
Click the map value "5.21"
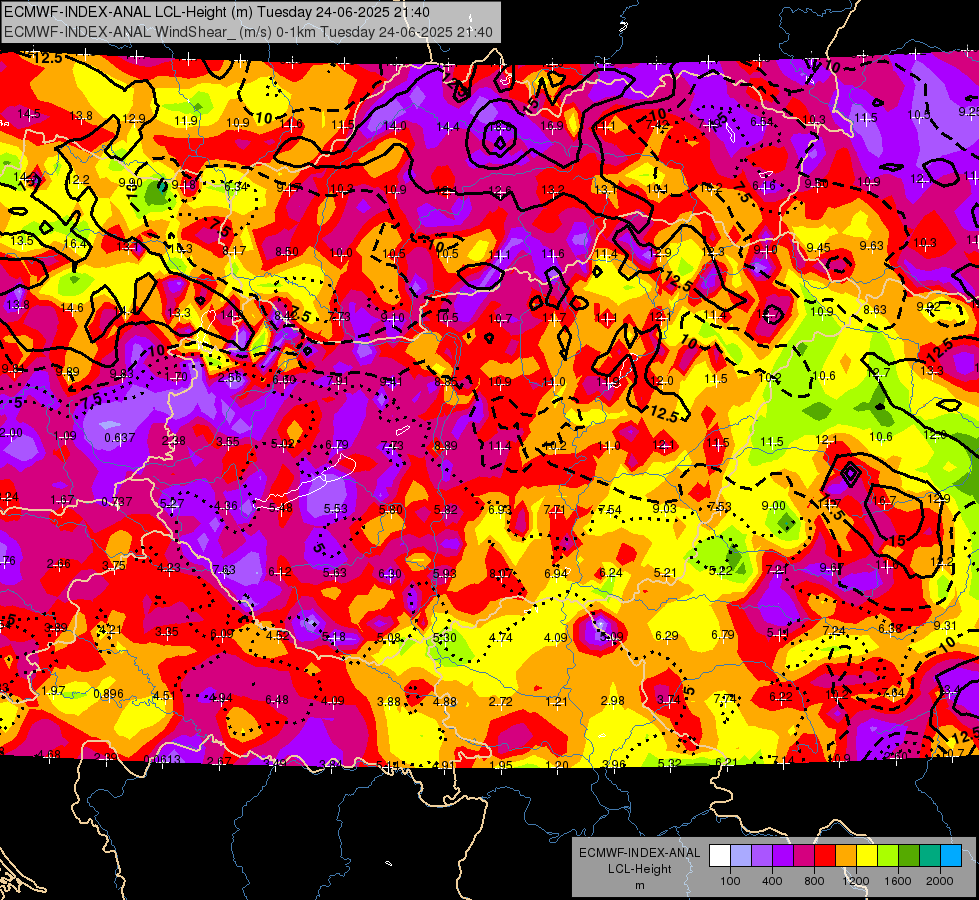point(666,572)
